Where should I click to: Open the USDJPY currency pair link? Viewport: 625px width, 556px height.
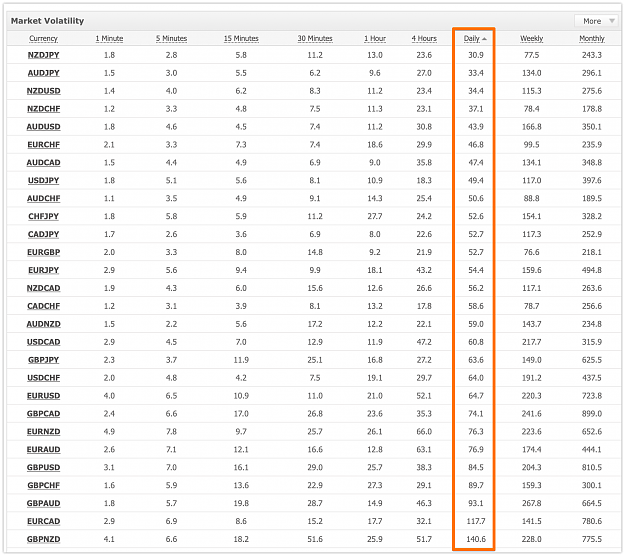point(43,181)
